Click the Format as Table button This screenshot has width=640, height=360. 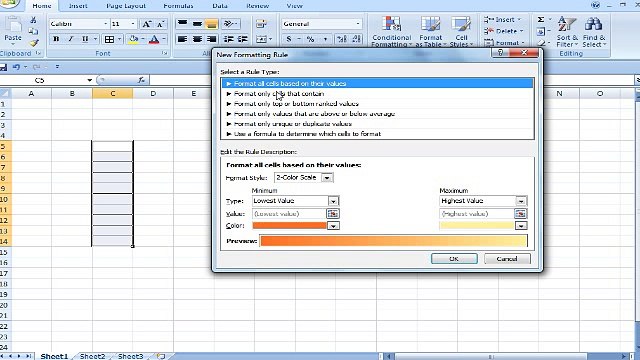point(431,32)
